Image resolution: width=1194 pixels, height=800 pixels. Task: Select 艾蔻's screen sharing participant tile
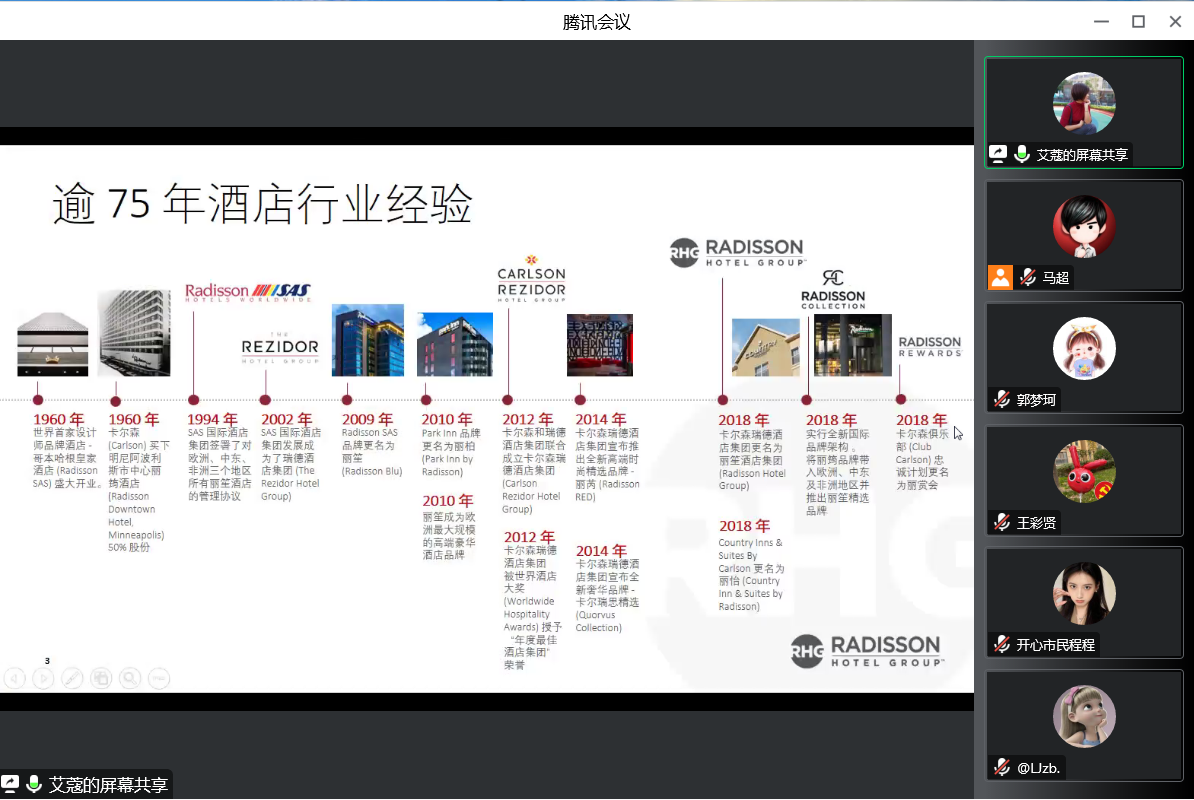pyautogui.click(x=1084, y=112)
